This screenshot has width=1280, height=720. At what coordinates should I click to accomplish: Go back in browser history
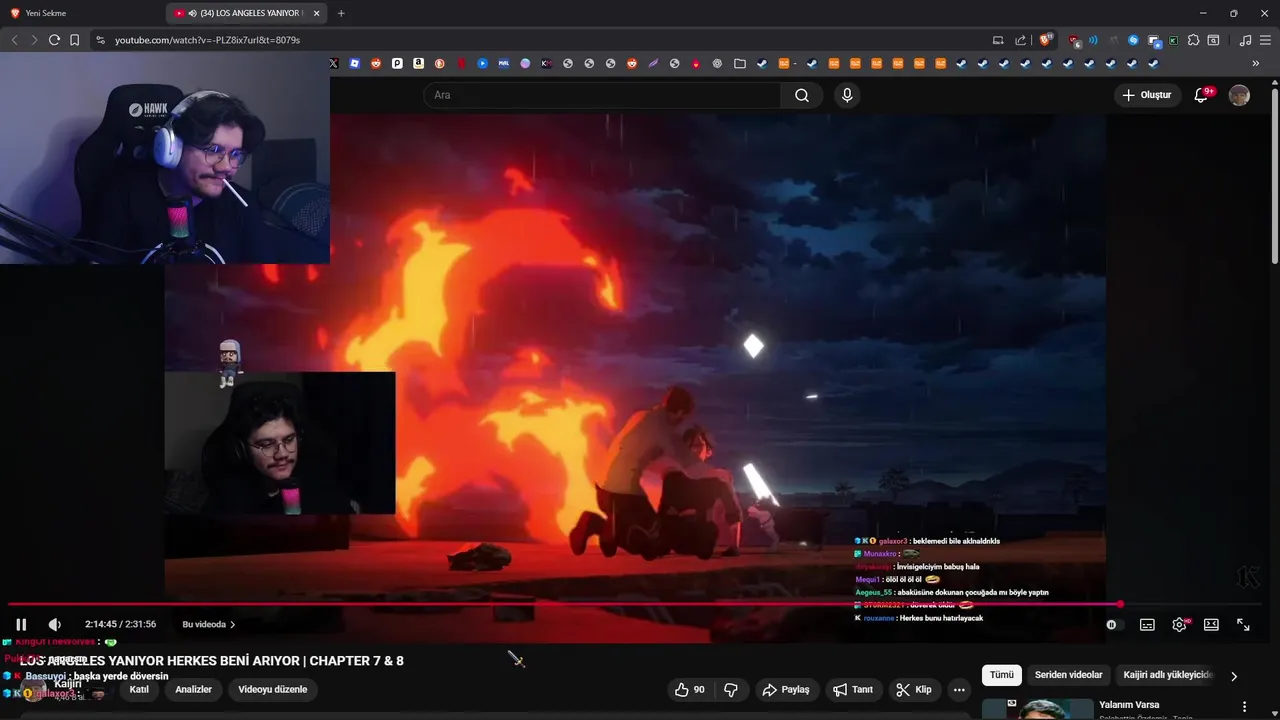tap(14, 40)
